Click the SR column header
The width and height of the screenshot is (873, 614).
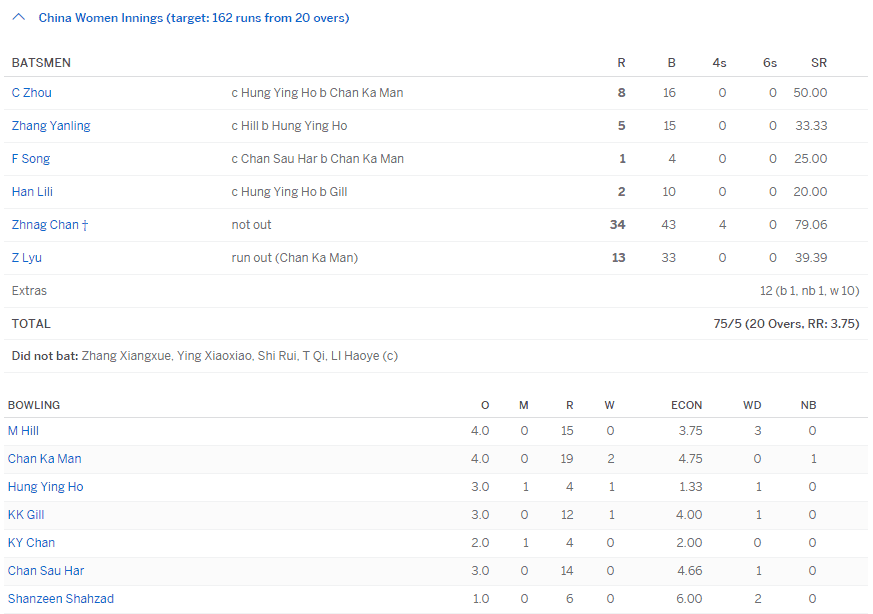(x=818, y=63)
